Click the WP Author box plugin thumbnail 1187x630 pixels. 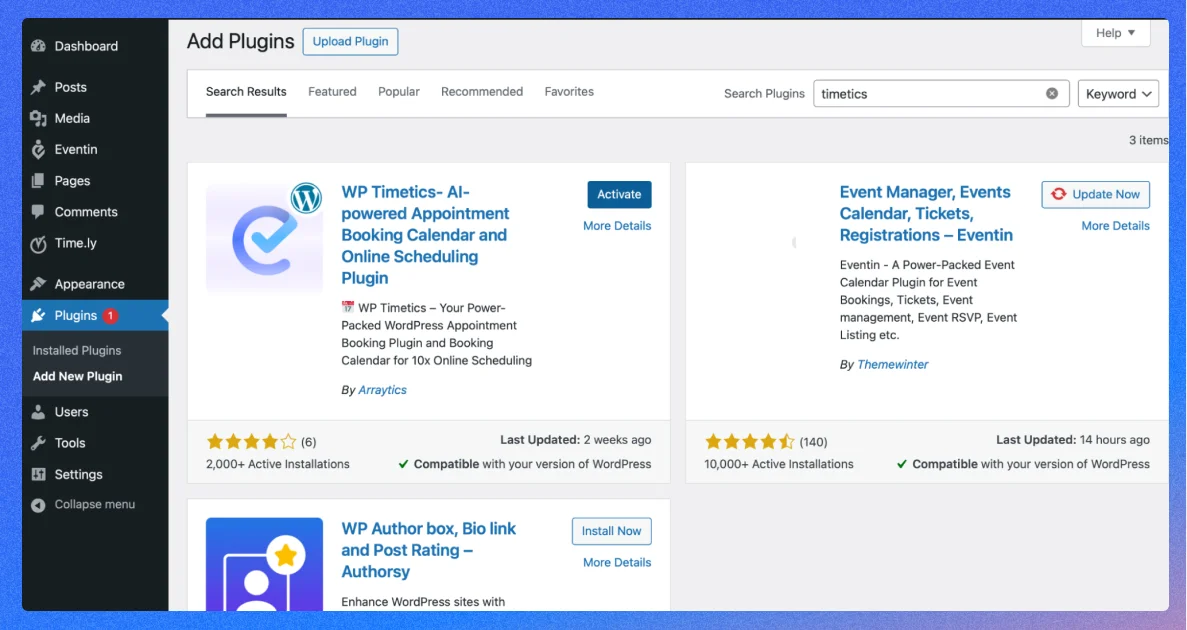pyautogui.click(x=264, y=564)
